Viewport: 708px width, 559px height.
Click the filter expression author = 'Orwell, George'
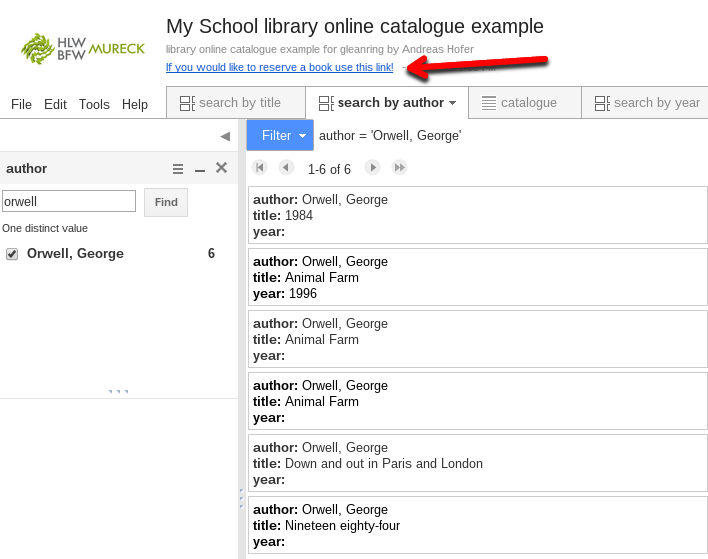click(390, 135)
